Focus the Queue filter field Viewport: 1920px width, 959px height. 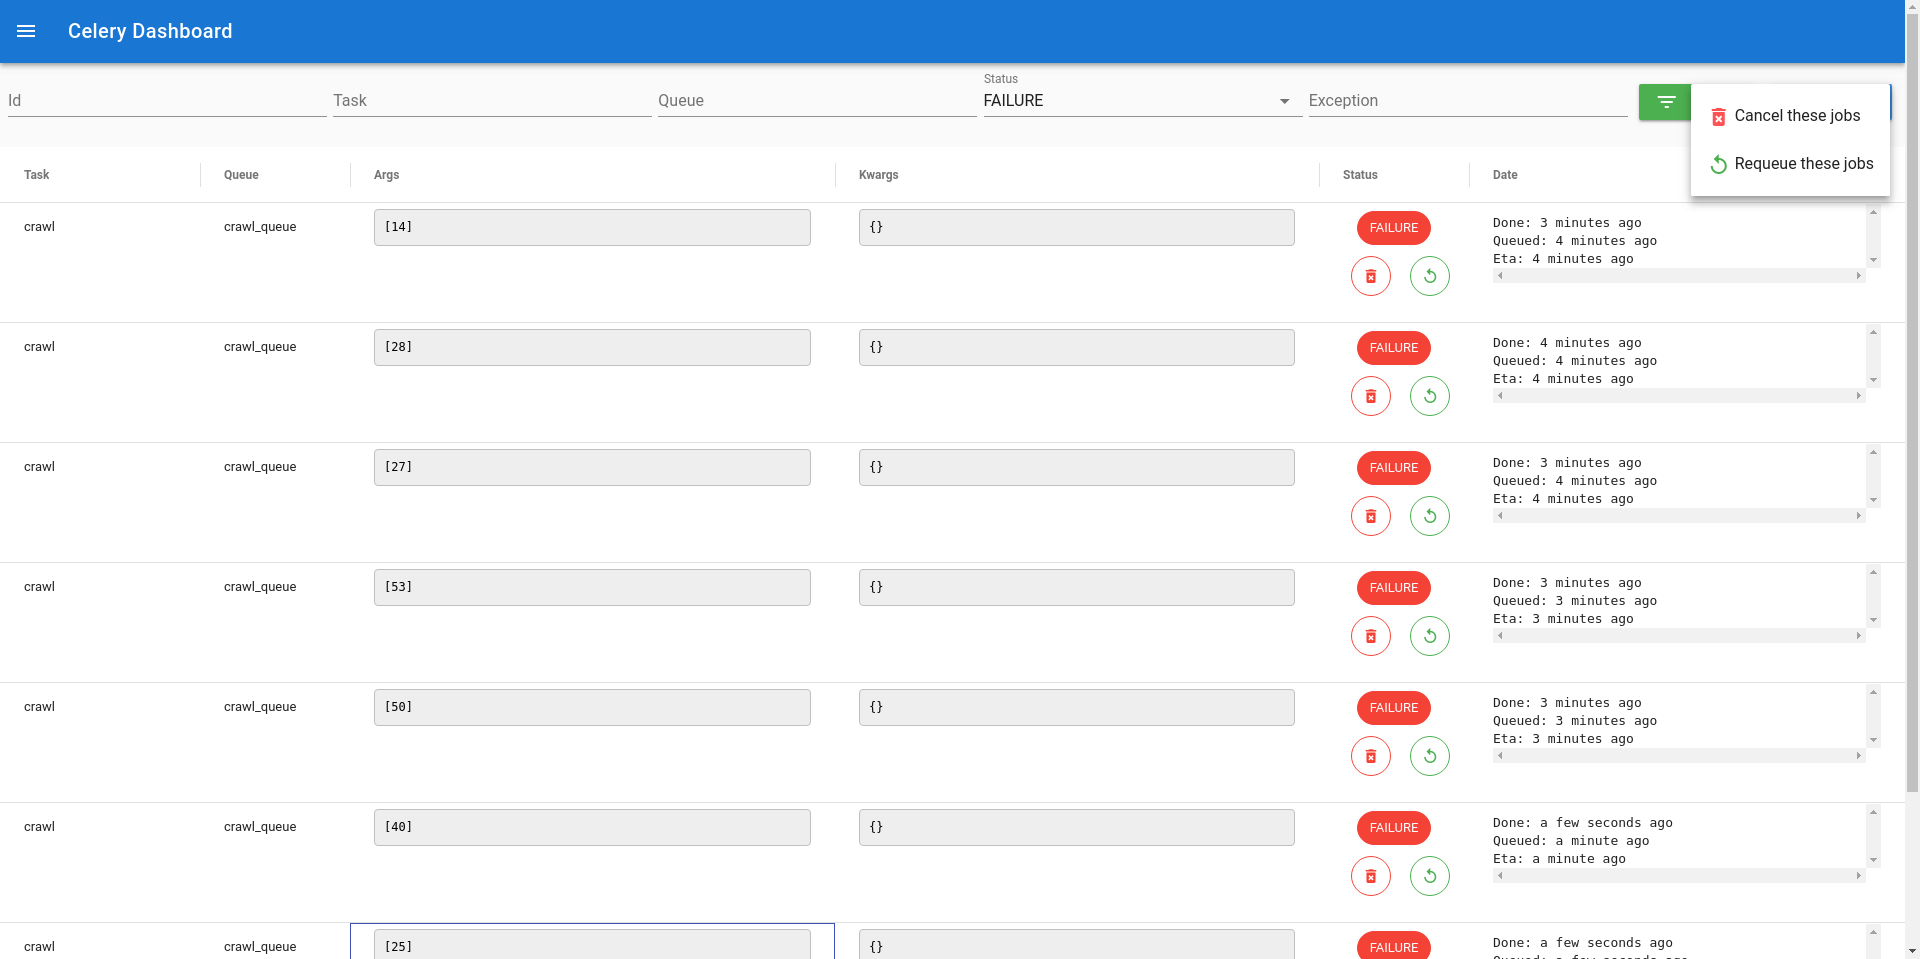click(x=817, y=101)
